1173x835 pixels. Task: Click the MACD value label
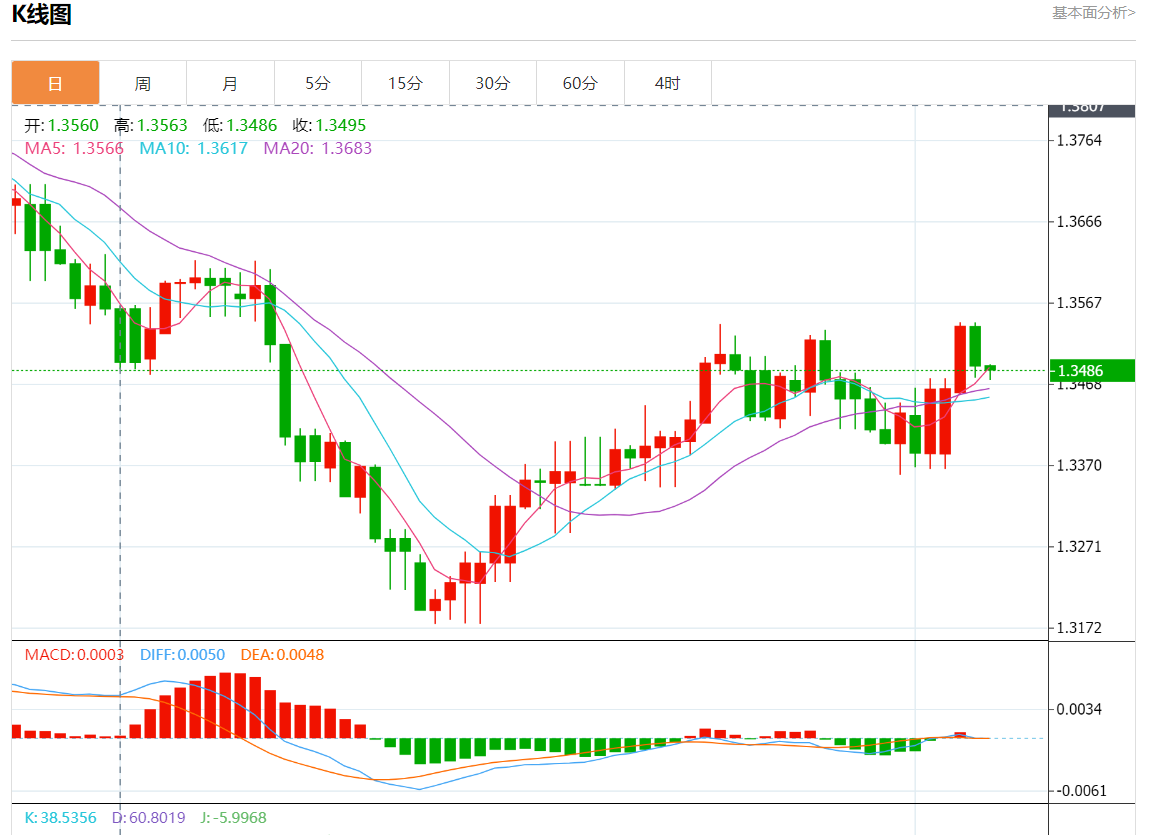[74, 655]
